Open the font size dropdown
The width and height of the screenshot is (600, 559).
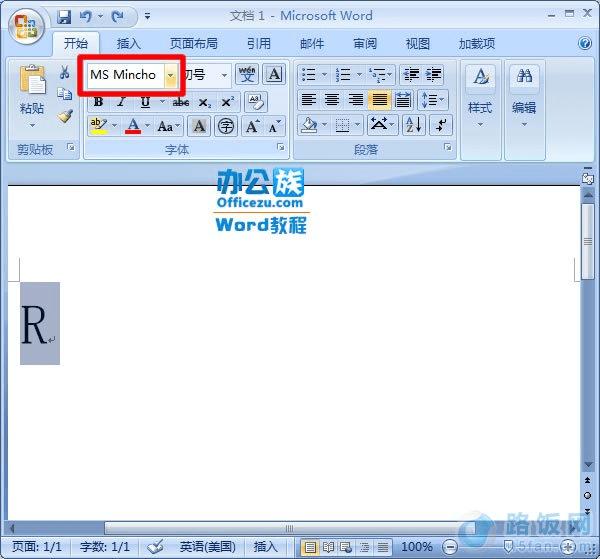click(x=225, y=75)
